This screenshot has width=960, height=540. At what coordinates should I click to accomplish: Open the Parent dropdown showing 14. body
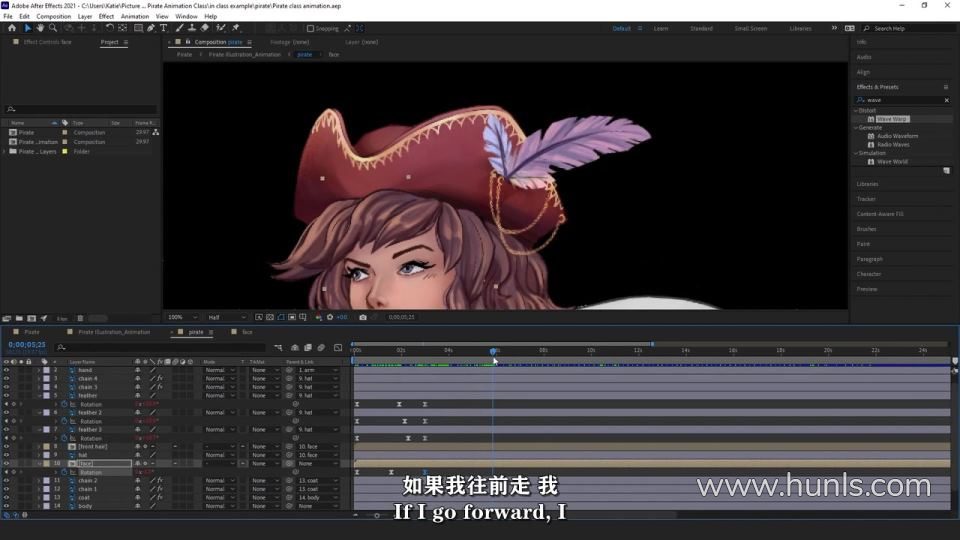318,498
